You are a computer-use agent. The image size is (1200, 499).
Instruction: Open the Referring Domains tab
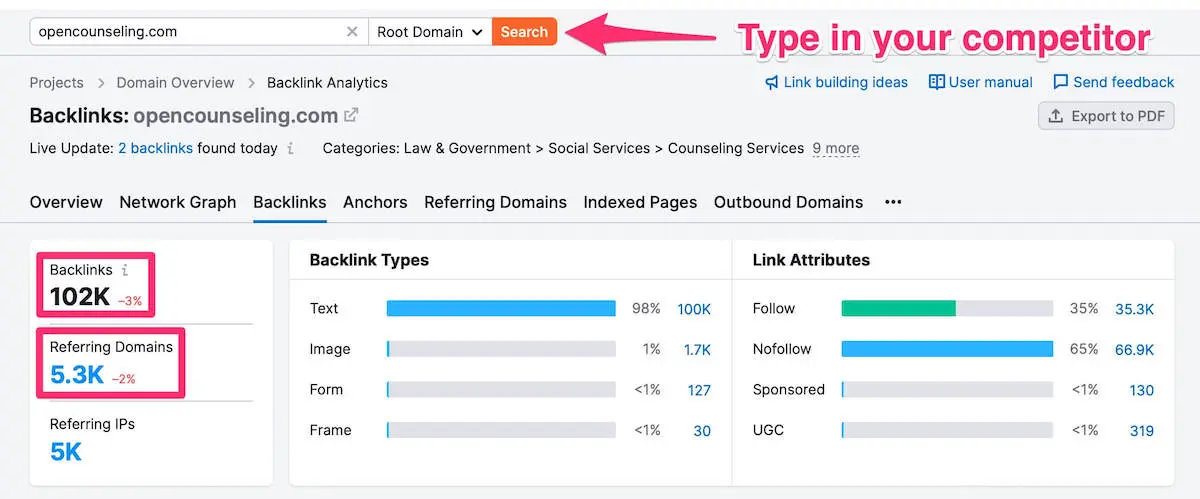(x=495, y=202)
